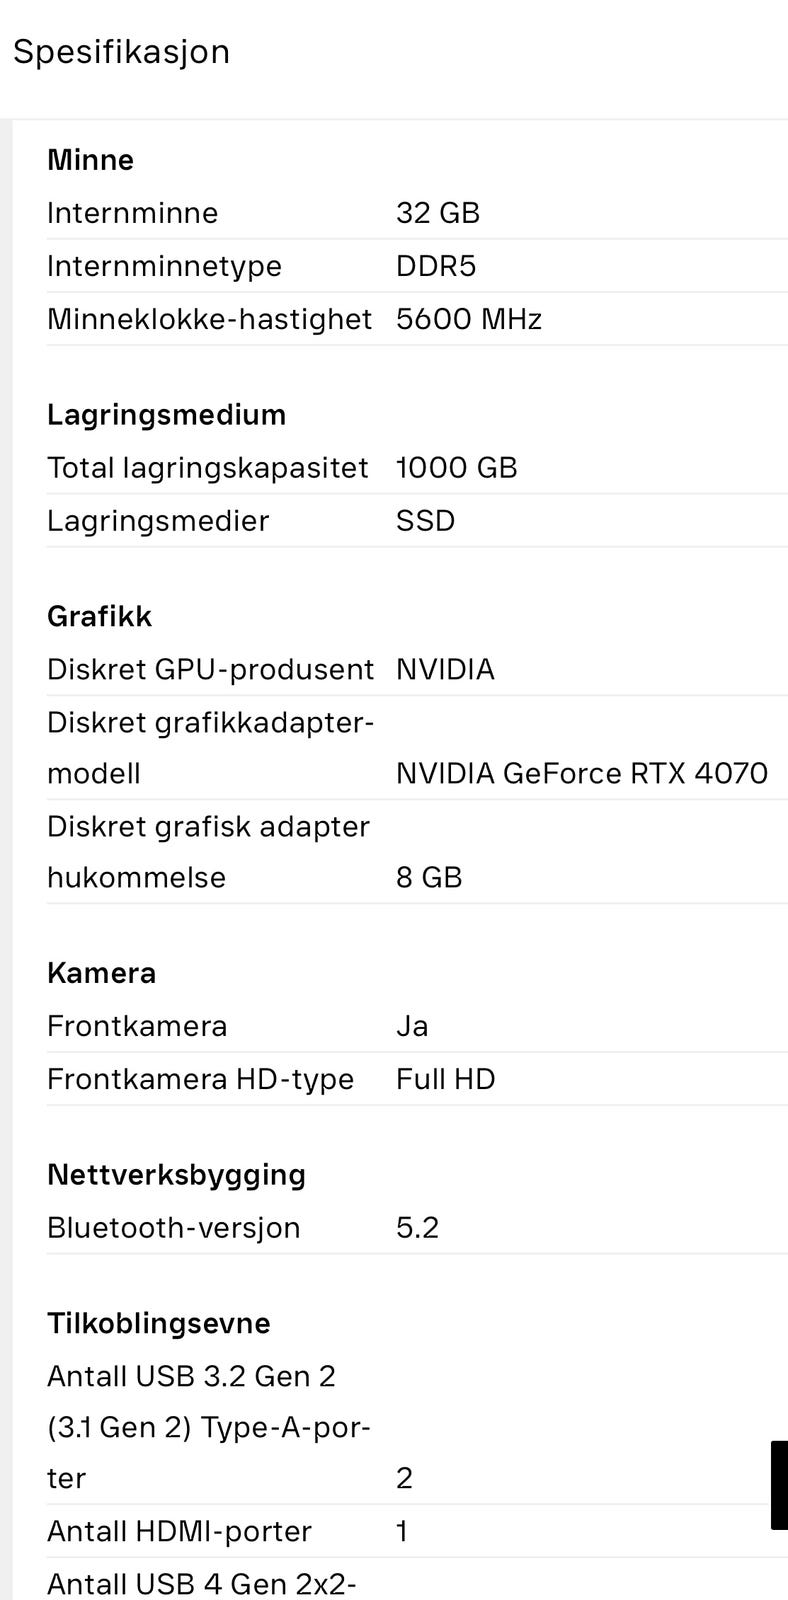Select the 1000 GB storage capacity value
The height and width of the screenshot is (1600, 788).
(456, 467)
